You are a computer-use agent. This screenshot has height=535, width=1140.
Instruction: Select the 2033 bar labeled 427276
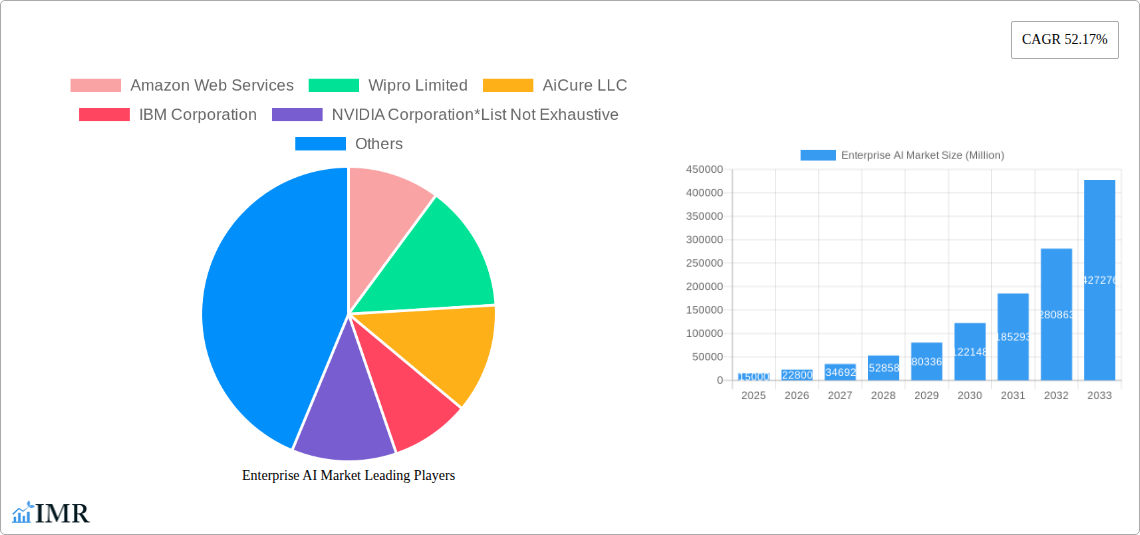(x=1099, y=280)
